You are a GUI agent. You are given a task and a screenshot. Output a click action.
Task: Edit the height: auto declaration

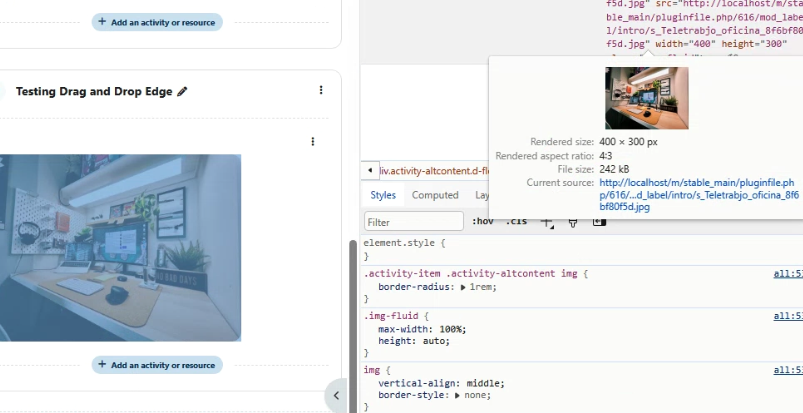[x=414, y=341]
